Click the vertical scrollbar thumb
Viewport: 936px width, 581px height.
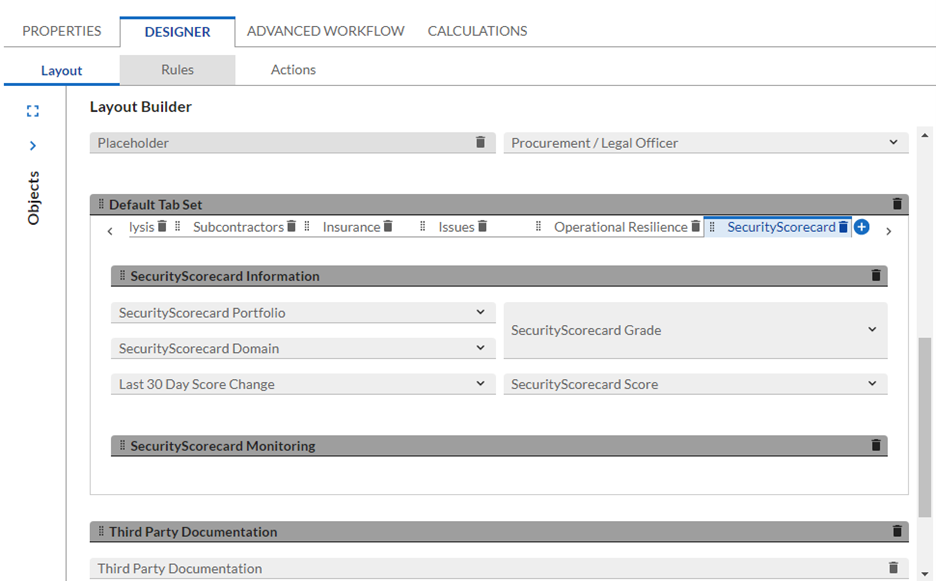(925, 428)
